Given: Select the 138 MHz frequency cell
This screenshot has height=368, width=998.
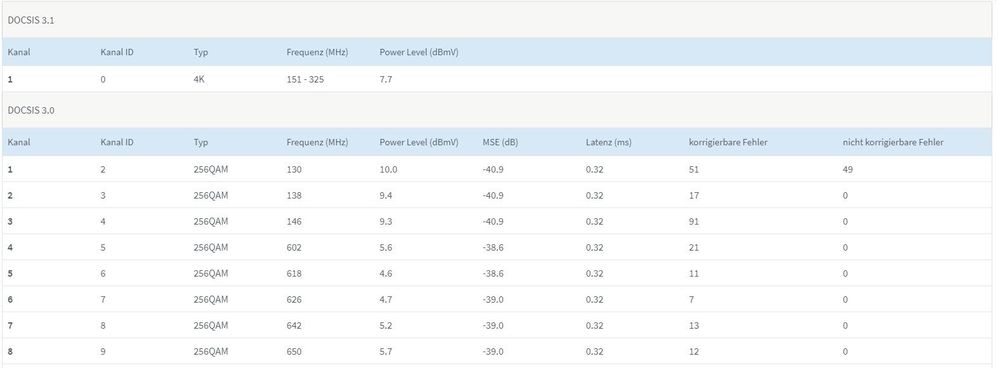Looking at the screenshot, I should (294, 196).
